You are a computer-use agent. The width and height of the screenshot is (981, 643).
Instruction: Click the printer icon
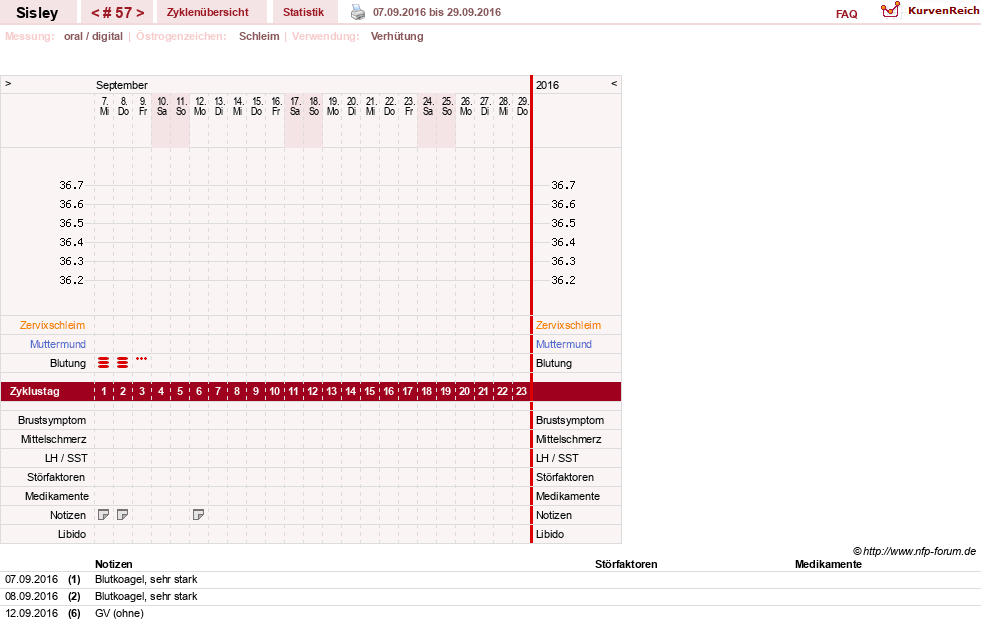tap(357, 12)
